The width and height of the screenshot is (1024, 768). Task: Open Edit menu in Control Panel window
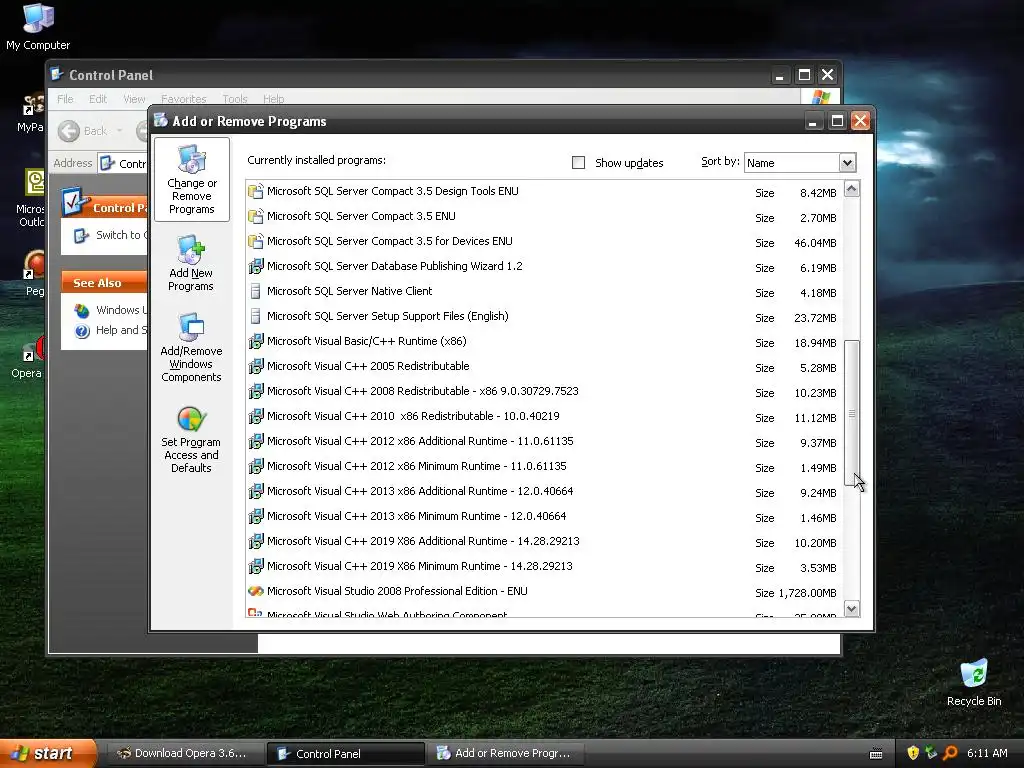(x=98, y=99)
